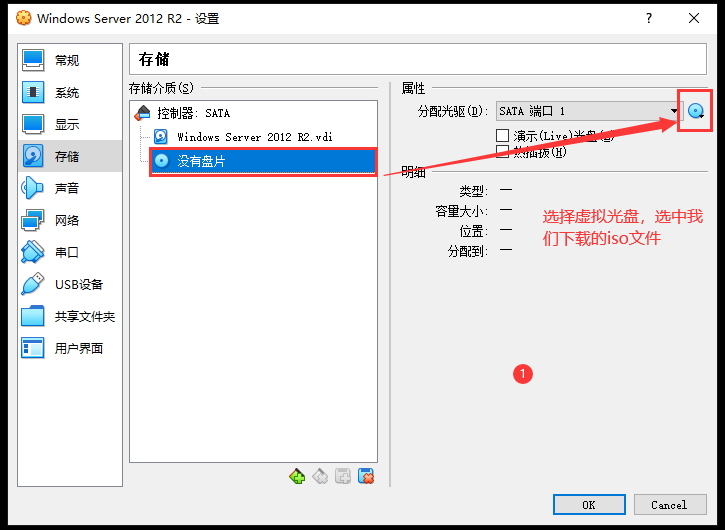Click the optical disc icon beside 没有盘片
Viewport: 725px width, 530px height.
[x=161, y=161]
